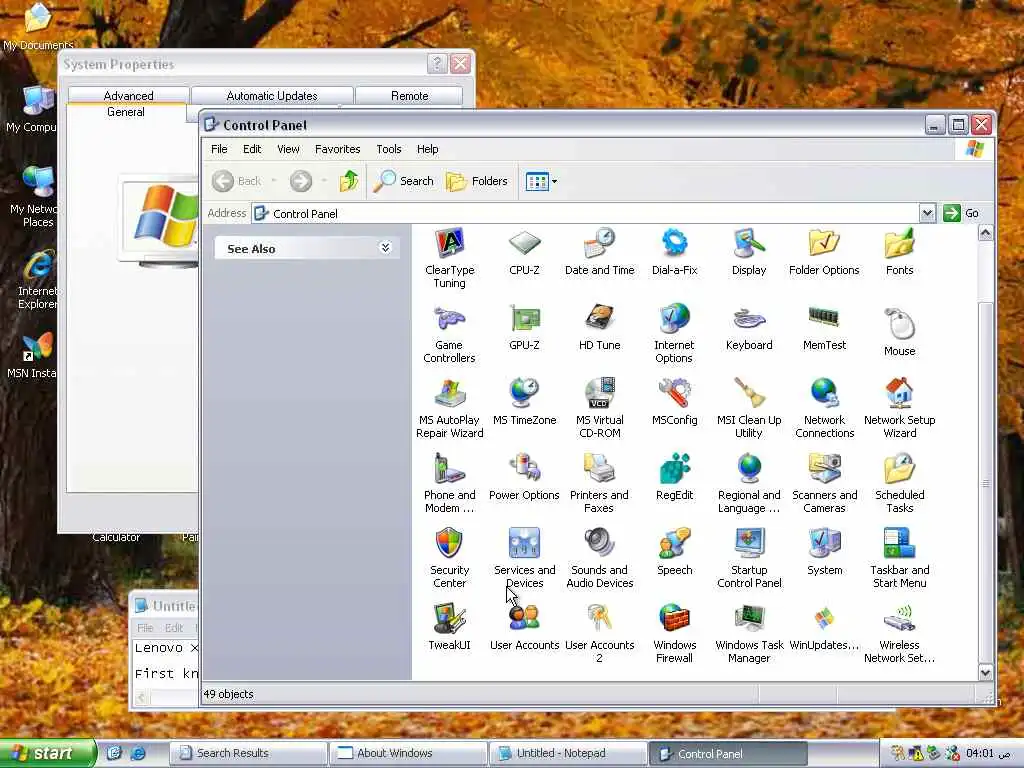Viewport: 1024px width, 768px height.
Task: Open Phone and Modem options
Action: [449, 483]
